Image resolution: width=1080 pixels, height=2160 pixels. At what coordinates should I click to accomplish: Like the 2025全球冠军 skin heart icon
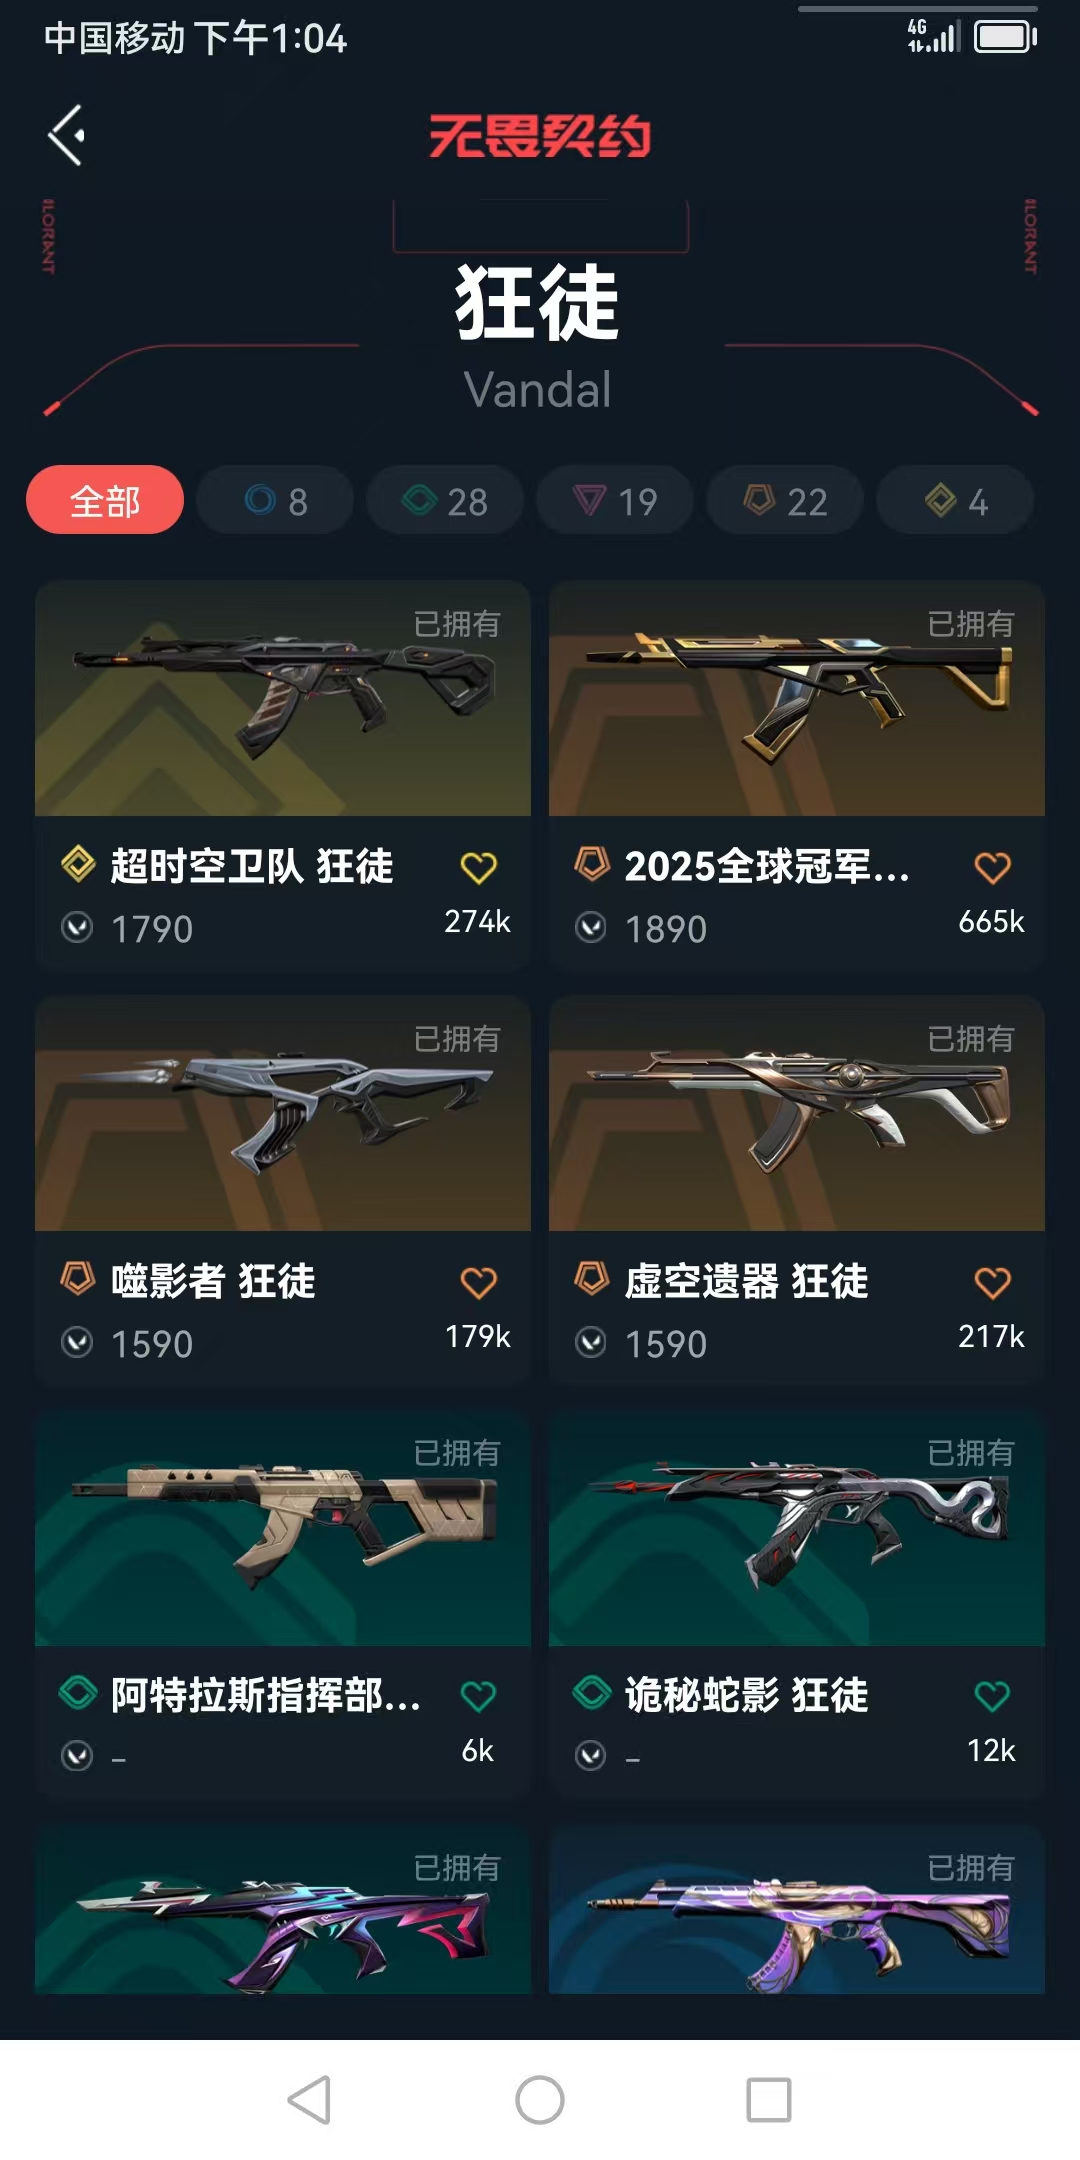tap(992, 867)
